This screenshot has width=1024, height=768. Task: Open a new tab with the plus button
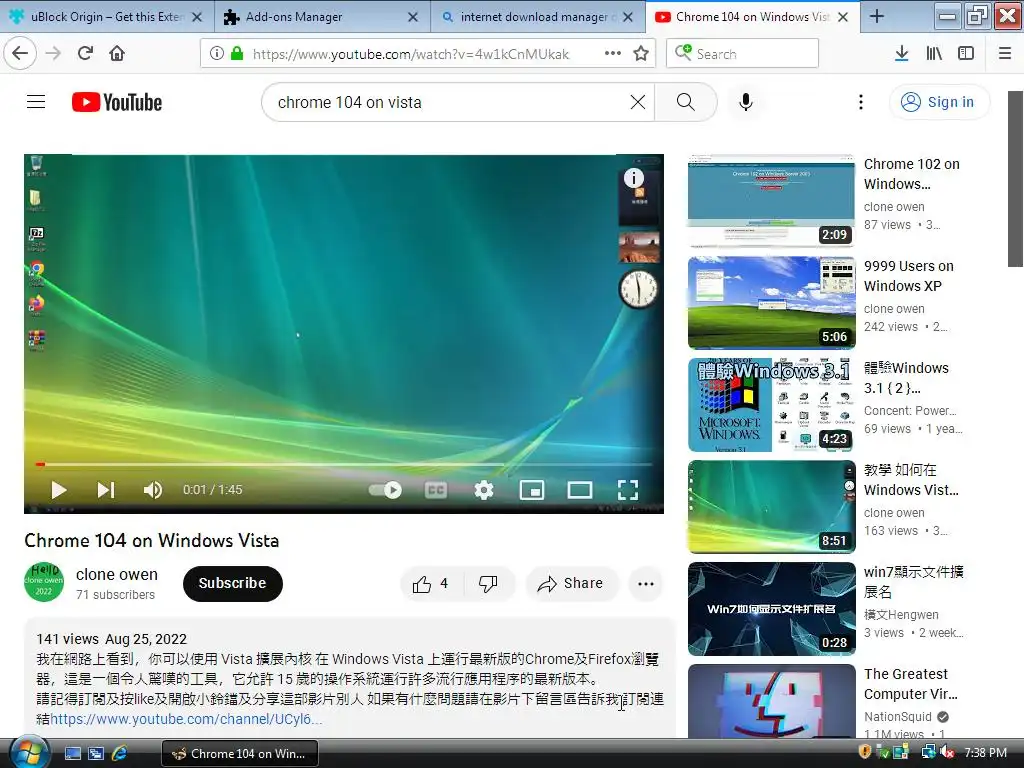(x=877, y=17)
